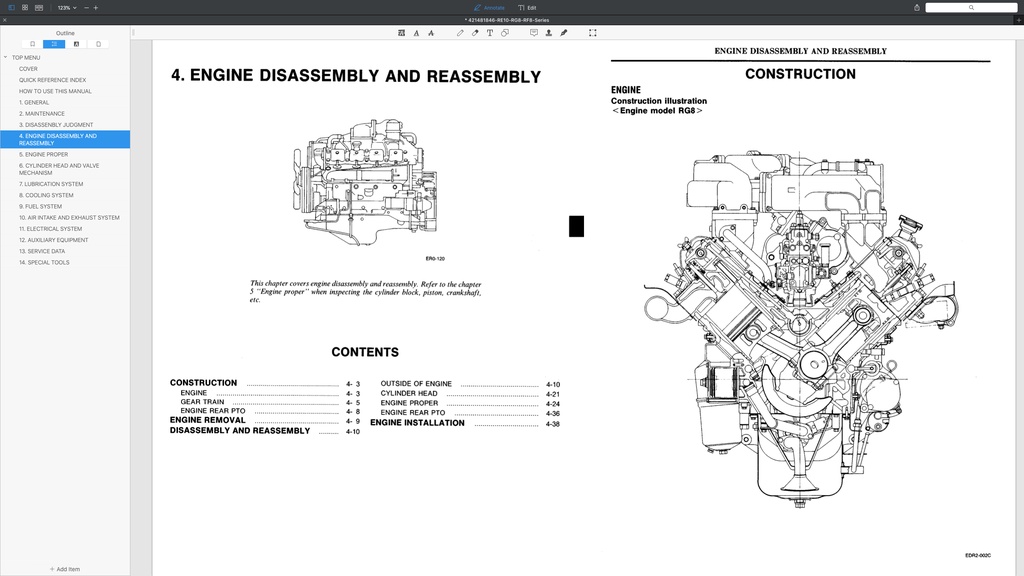This screenshot has width=1024, height=576.
Task: Select the text box tool
Action: pyautogui.click(x=490, y=33)
